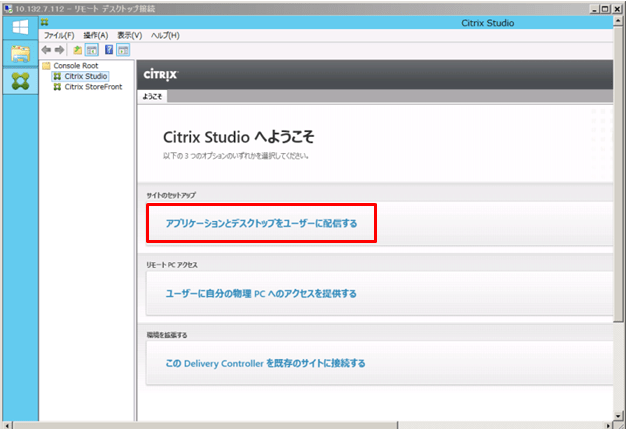
Task: Toggle show/hide console tree icon
Action: 92,50
